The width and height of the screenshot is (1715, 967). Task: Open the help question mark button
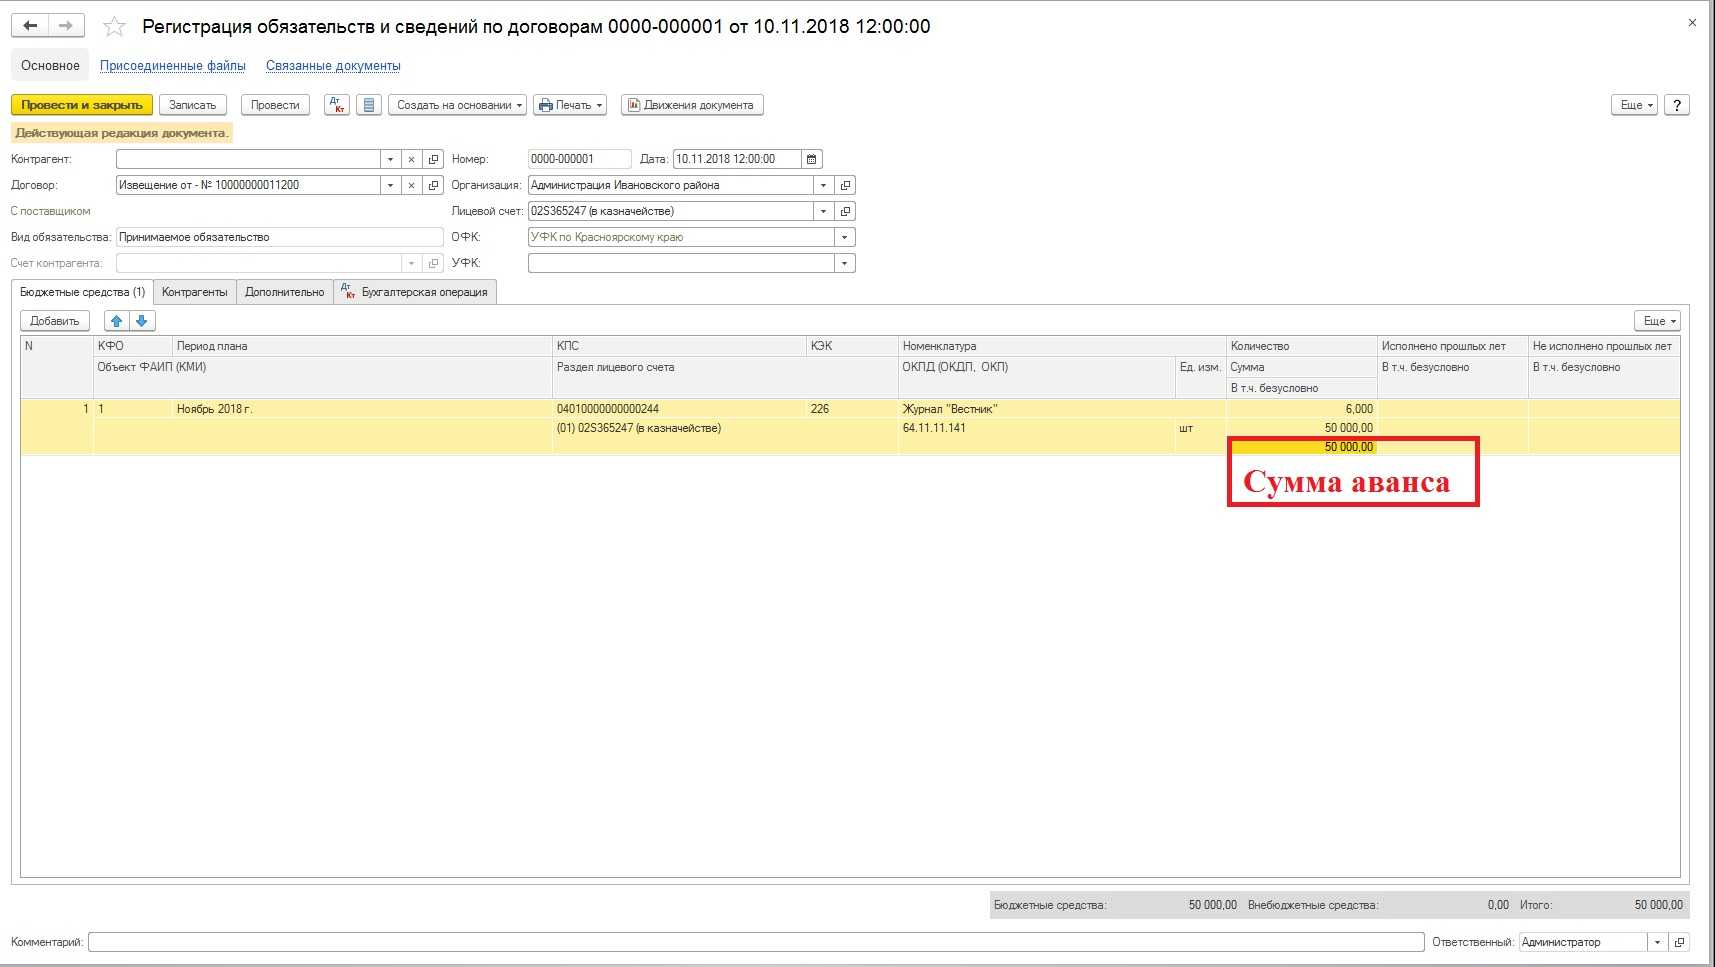pyautogui.click(x=1677, y=105)
